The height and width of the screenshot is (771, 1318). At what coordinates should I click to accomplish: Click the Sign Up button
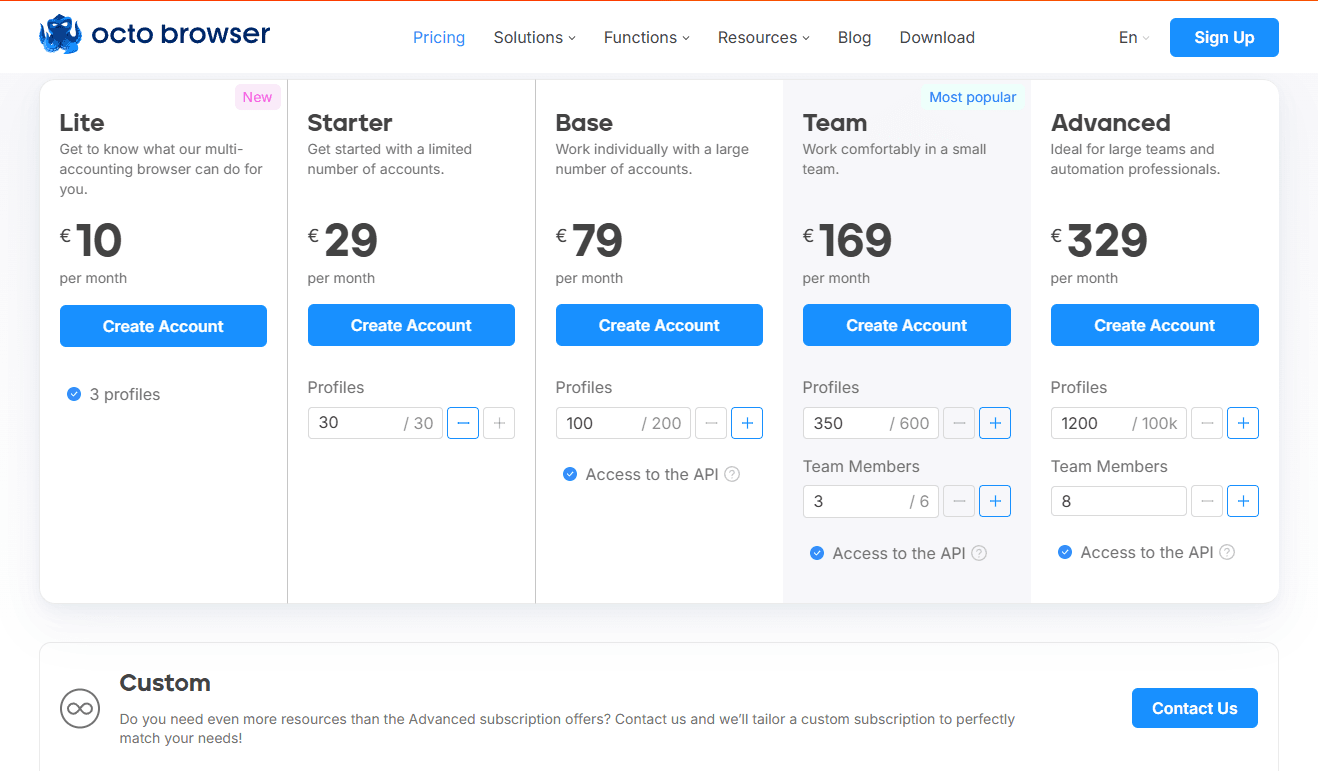1224,37
